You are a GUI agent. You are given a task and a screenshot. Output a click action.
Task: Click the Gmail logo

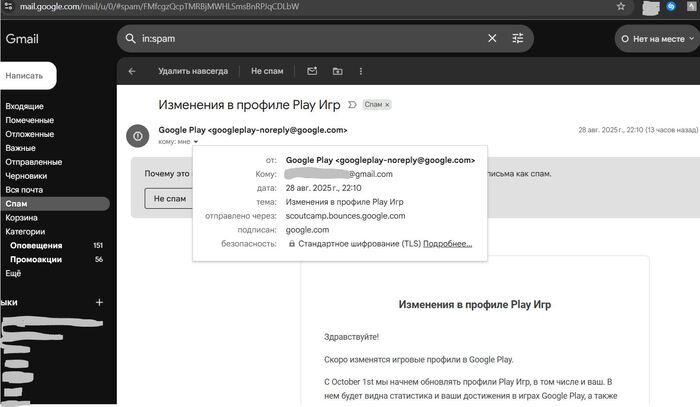point(22,39)
